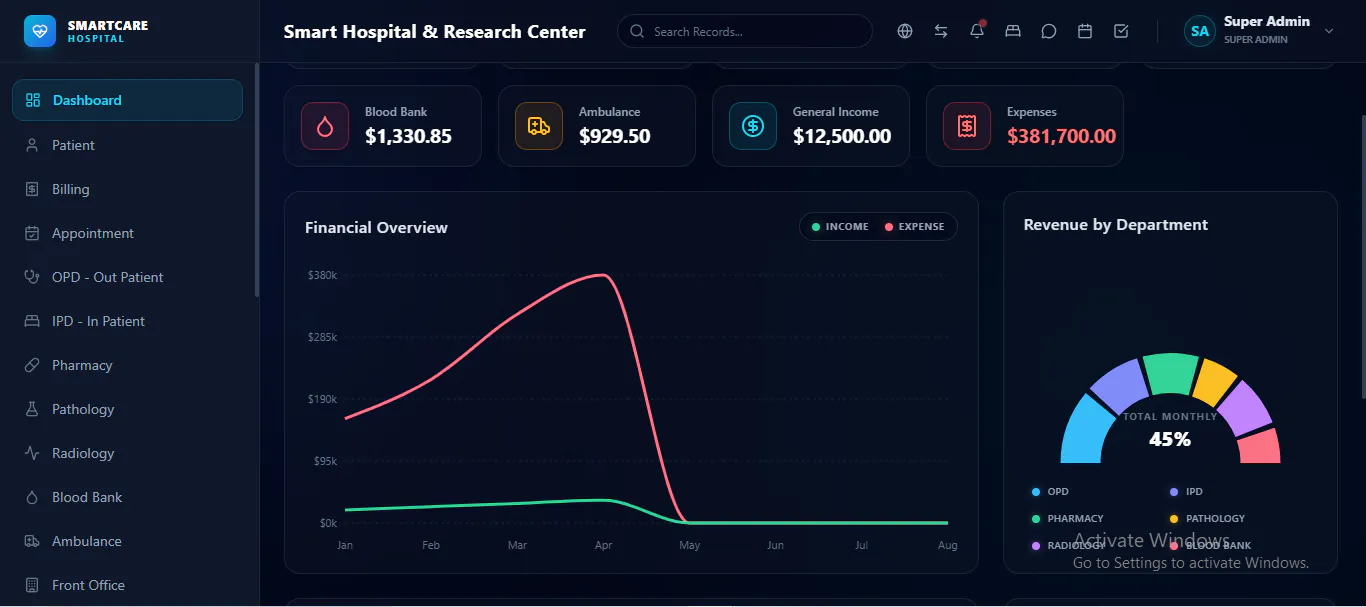The image size is (1366, 607).
Task: Click the Smart Hospital & Research Center title
Action: pos(435,31)
